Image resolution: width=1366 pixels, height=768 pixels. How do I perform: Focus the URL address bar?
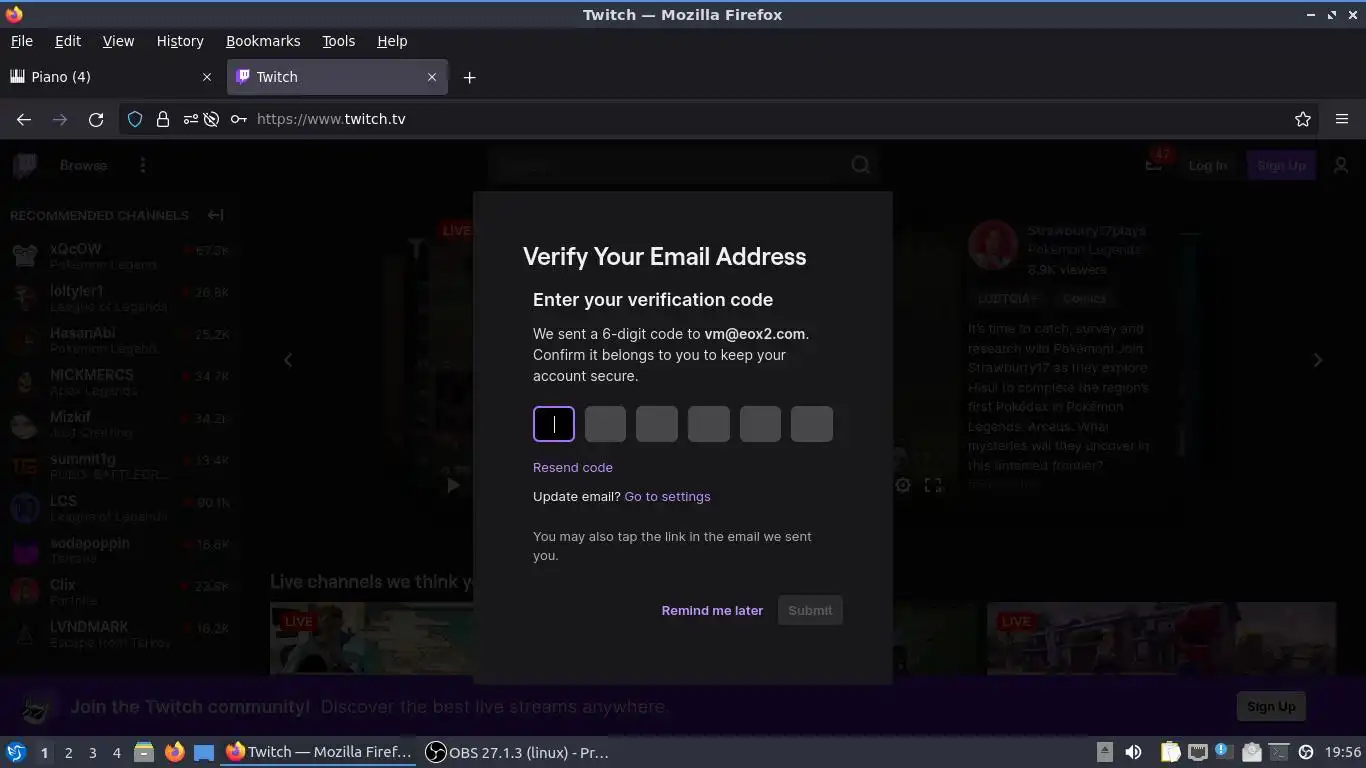click(768, 119)
